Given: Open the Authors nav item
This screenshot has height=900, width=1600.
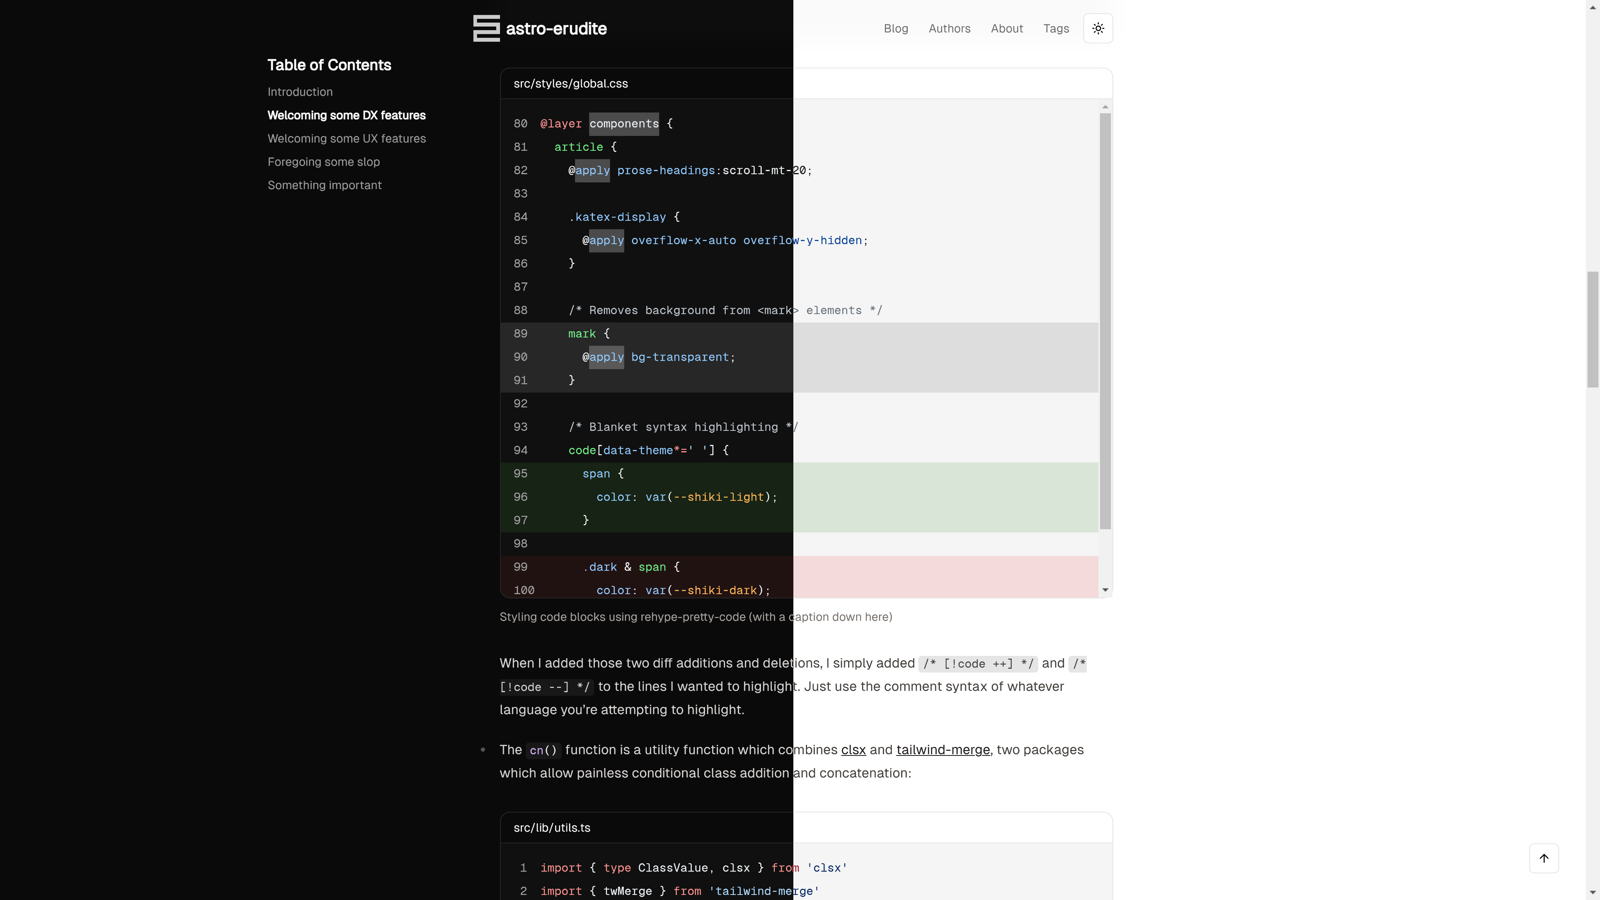Looking at the screenshot, I should coord(949,29).
